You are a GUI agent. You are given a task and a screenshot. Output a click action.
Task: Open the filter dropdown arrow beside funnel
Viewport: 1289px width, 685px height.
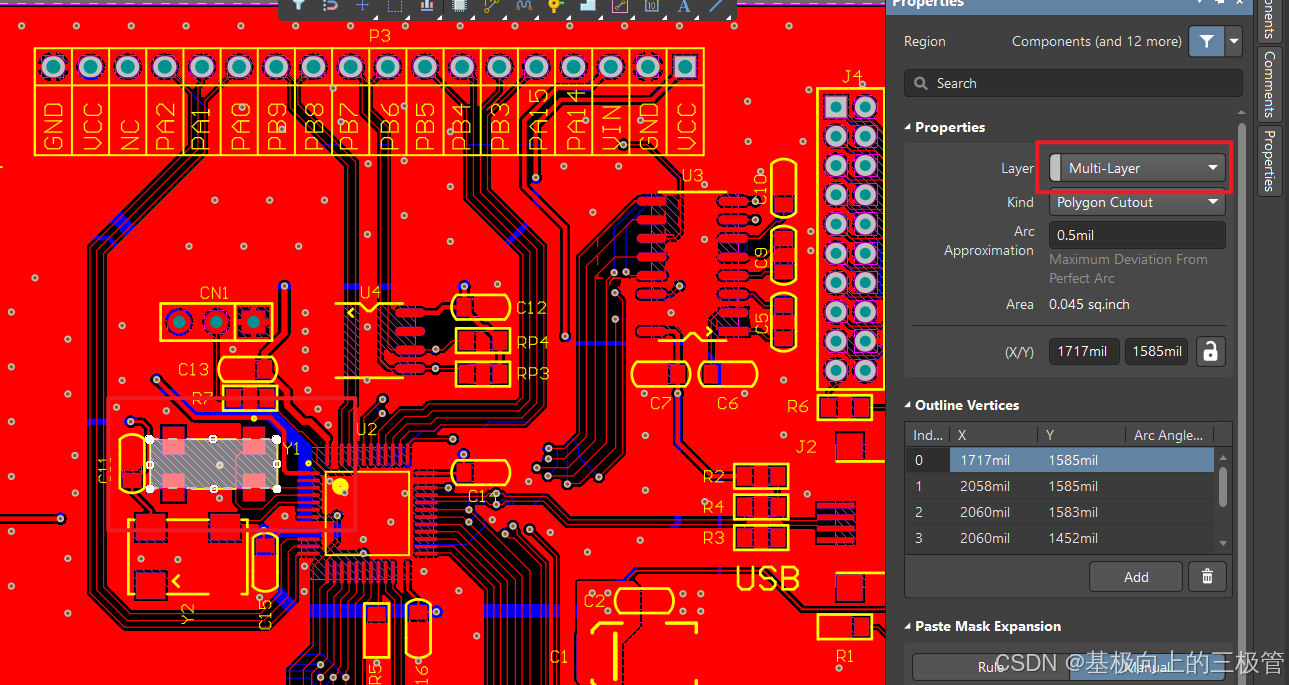point(1234,41)
